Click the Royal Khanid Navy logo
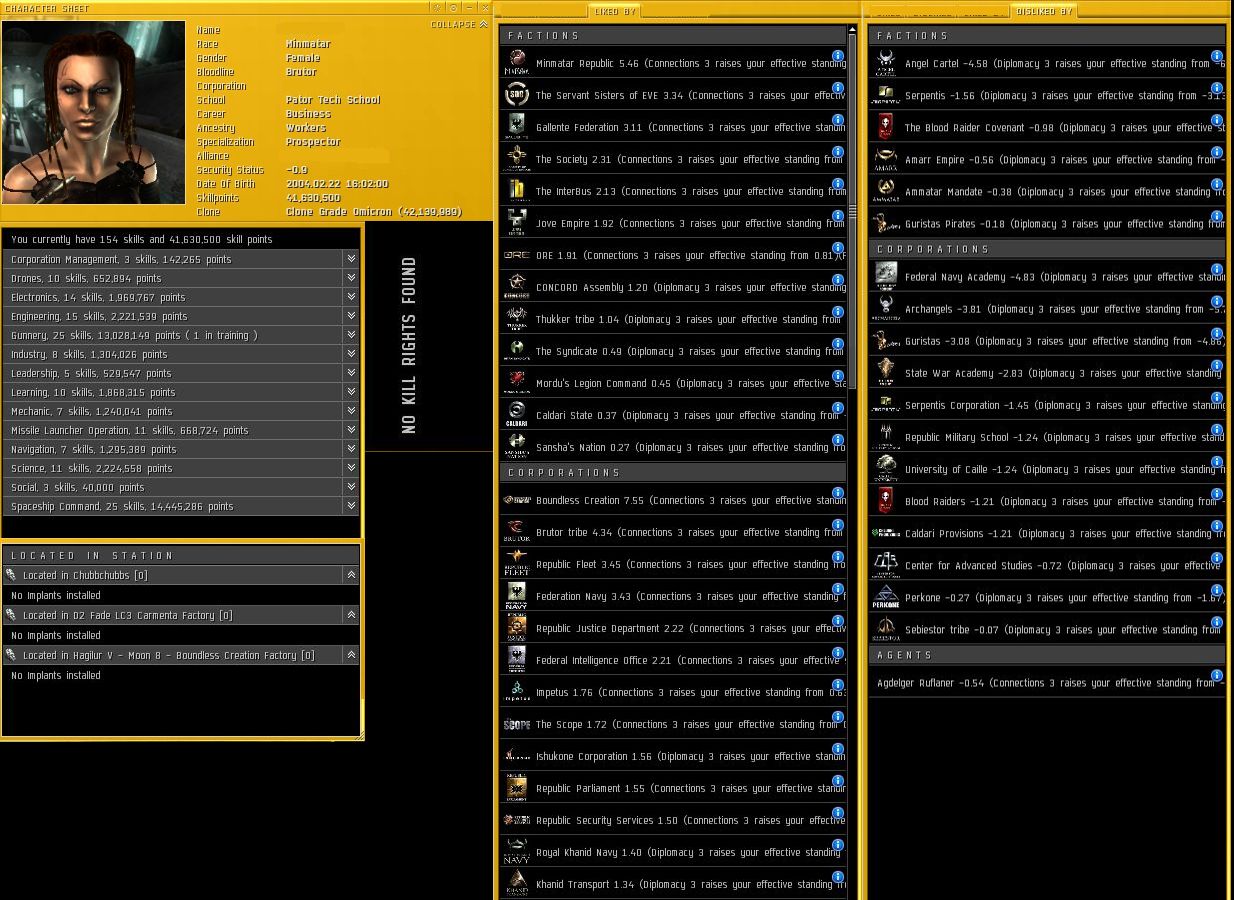Image resolution: width=1234 pixels, height=900 pixels. pos(516,852)
